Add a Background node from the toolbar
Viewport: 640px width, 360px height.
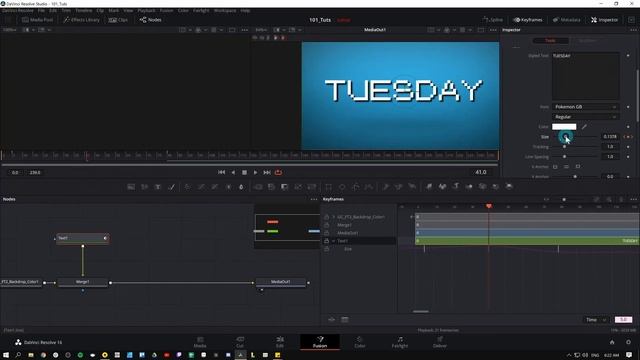pos(131,187)
